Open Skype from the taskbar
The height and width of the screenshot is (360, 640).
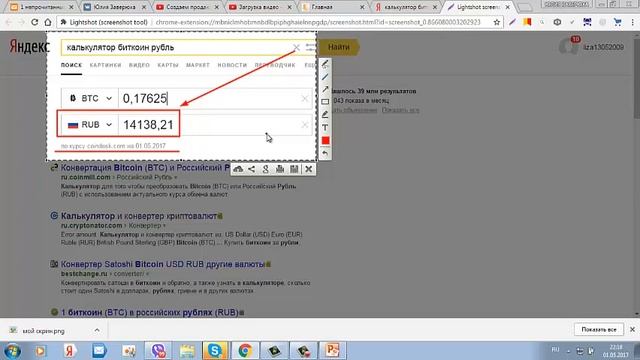tap(215, 351)
